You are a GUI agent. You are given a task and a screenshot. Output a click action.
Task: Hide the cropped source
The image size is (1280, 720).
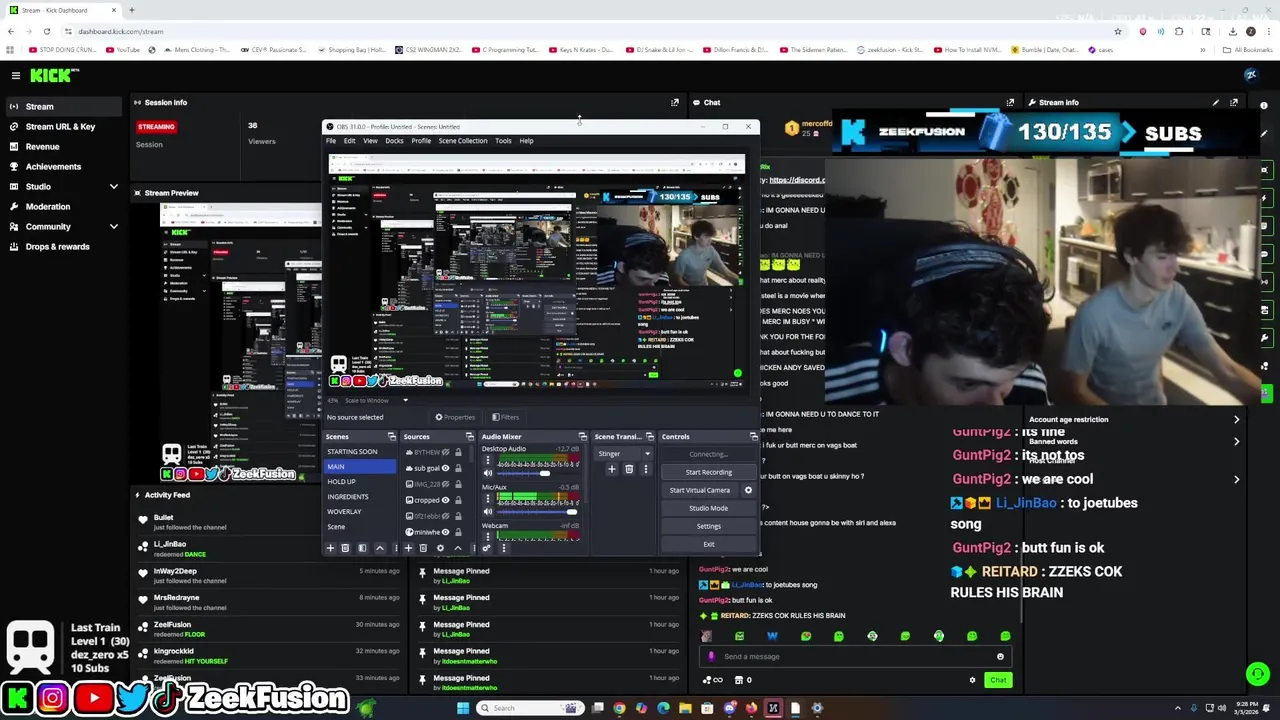(x=446, y=500)
